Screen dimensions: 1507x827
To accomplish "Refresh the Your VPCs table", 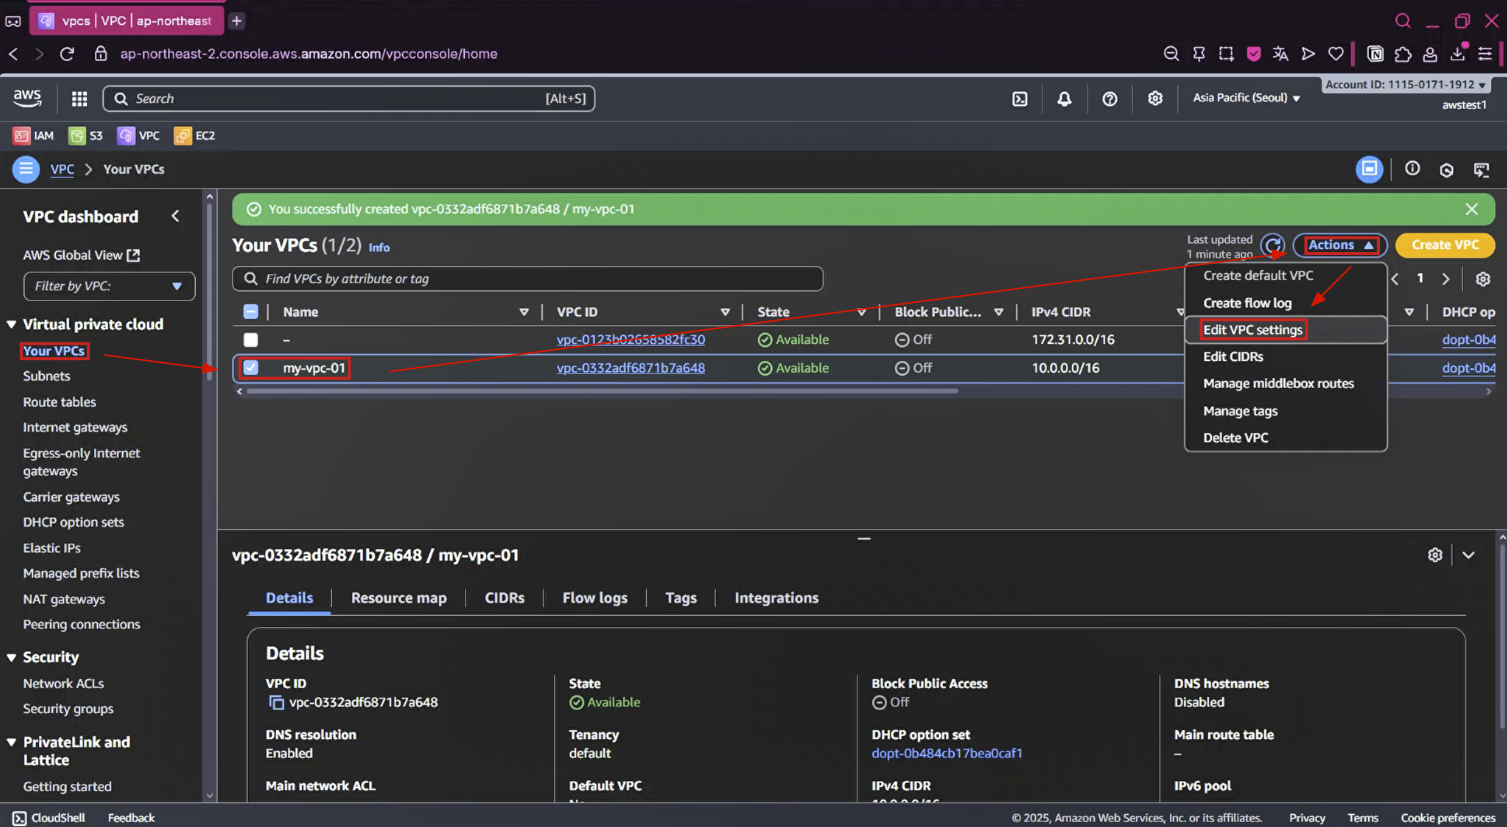I will coord(1272,245).
